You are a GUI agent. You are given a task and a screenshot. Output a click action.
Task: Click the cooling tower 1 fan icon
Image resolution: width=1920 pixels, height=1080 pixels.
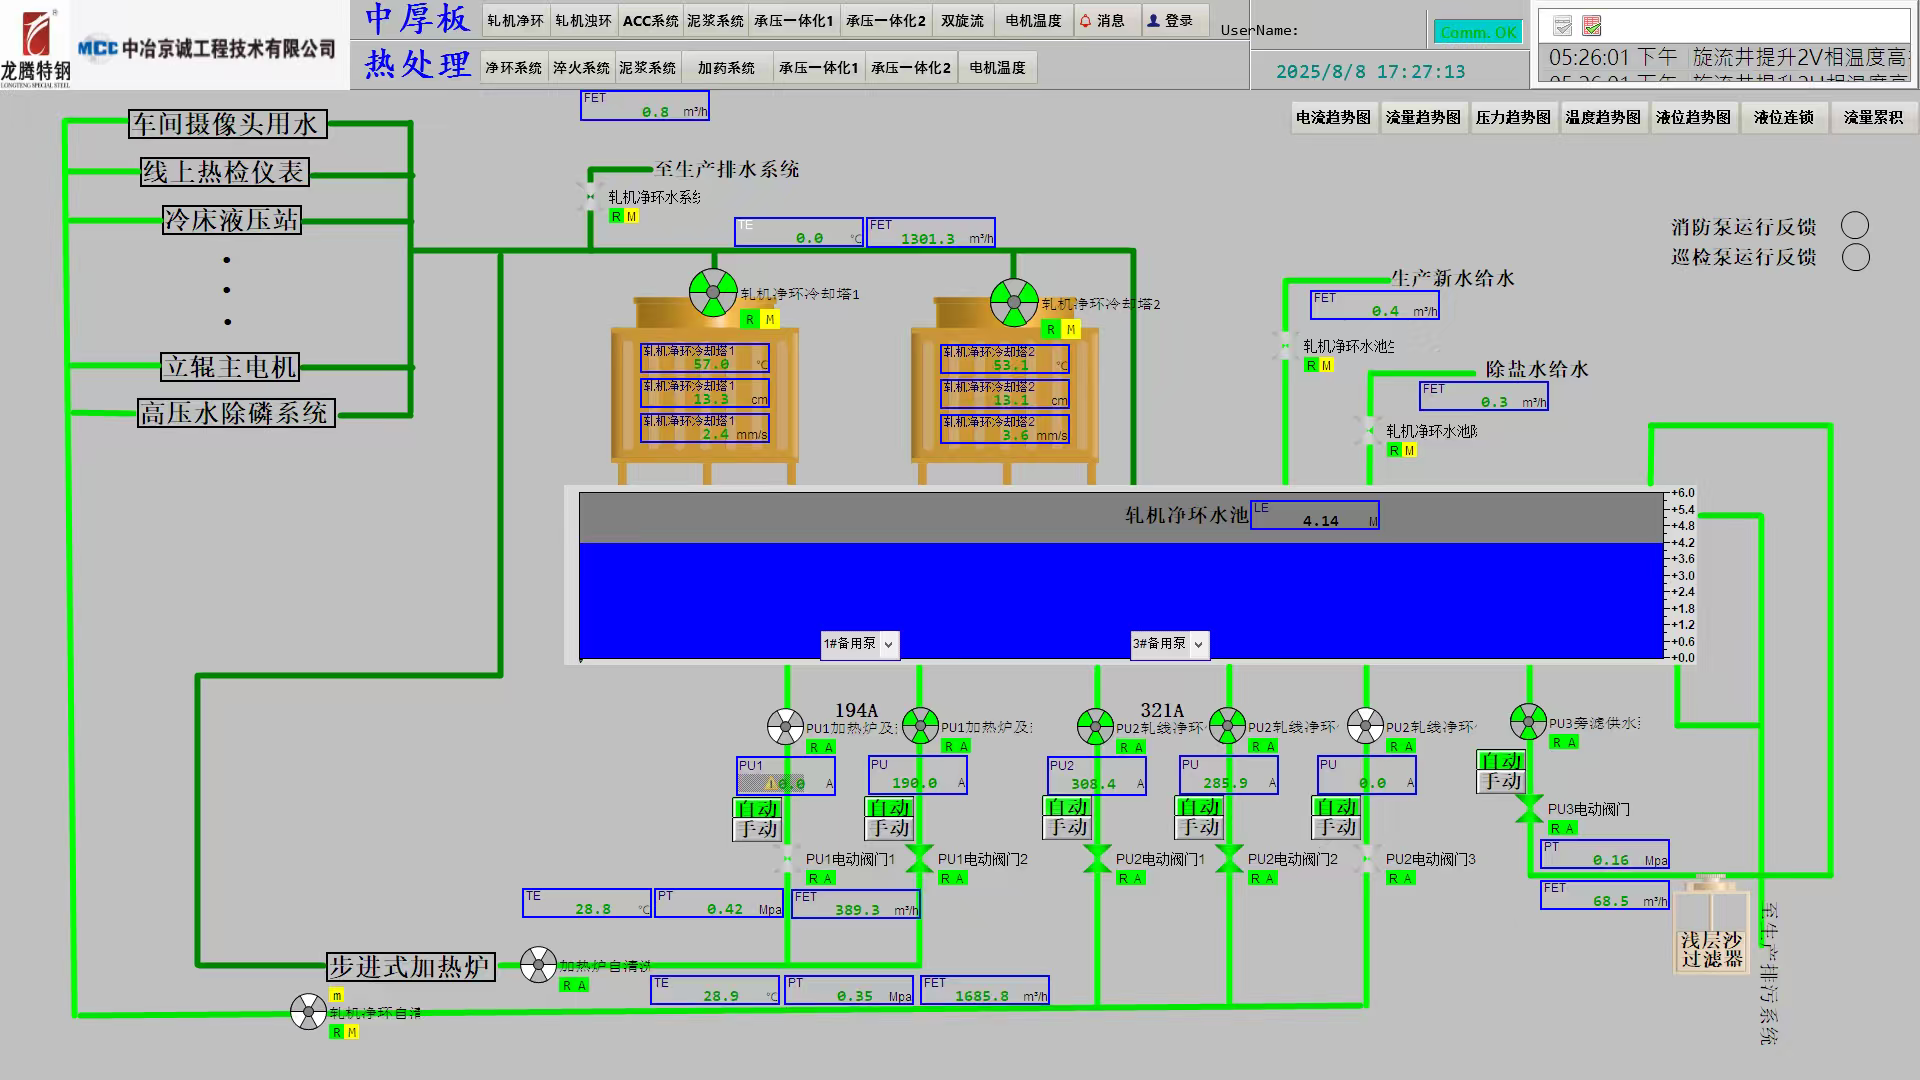pyautogui.click(x=713, y=292)
